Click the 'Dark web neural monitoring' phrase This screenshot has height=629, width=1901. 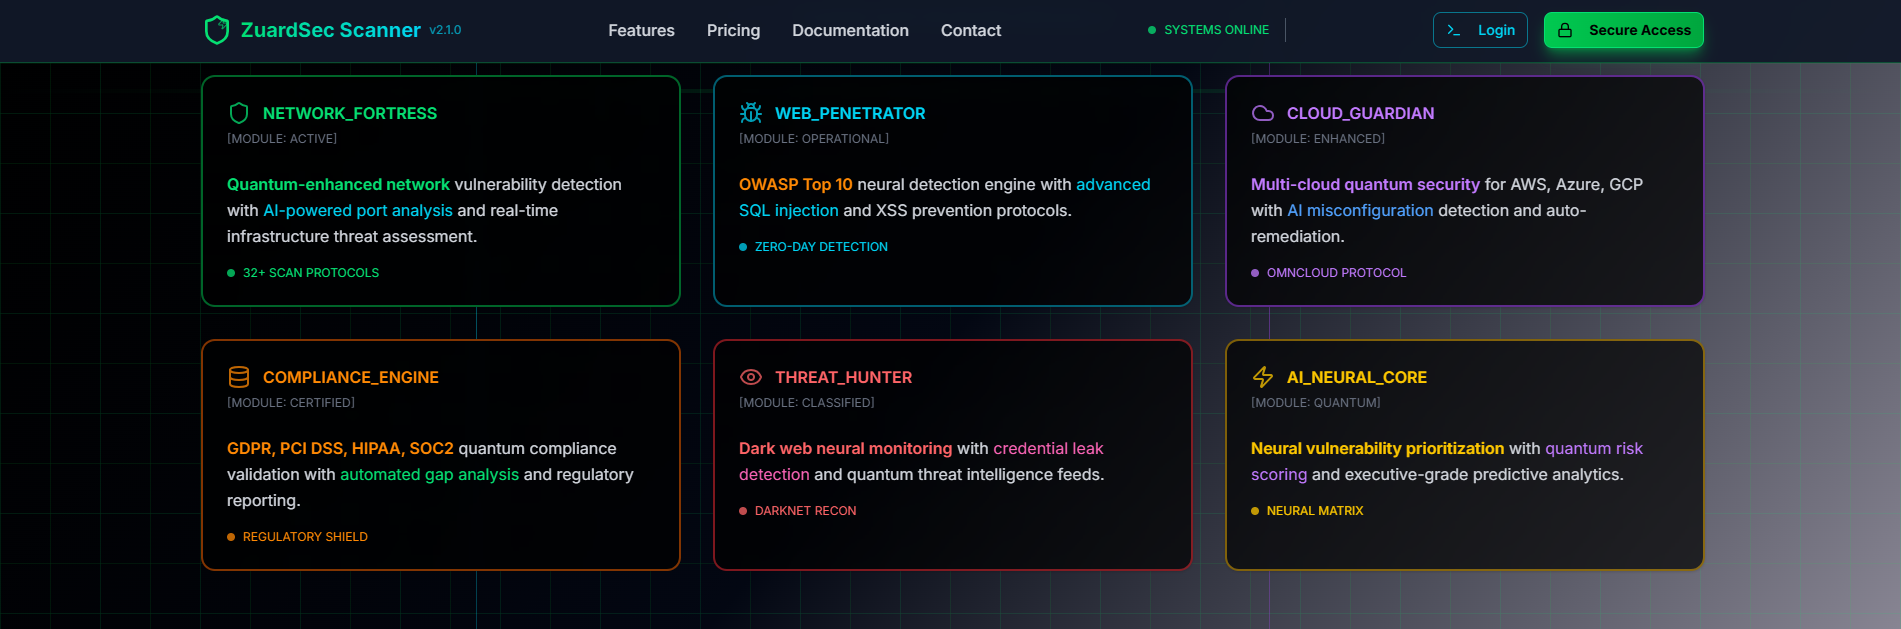(x=845, y=448)
